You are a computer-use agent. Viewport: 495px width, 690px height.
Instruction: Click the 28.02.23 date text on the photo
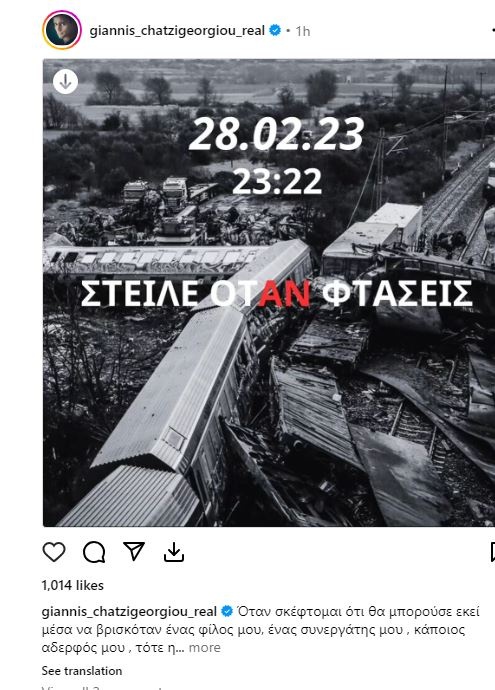276,134
